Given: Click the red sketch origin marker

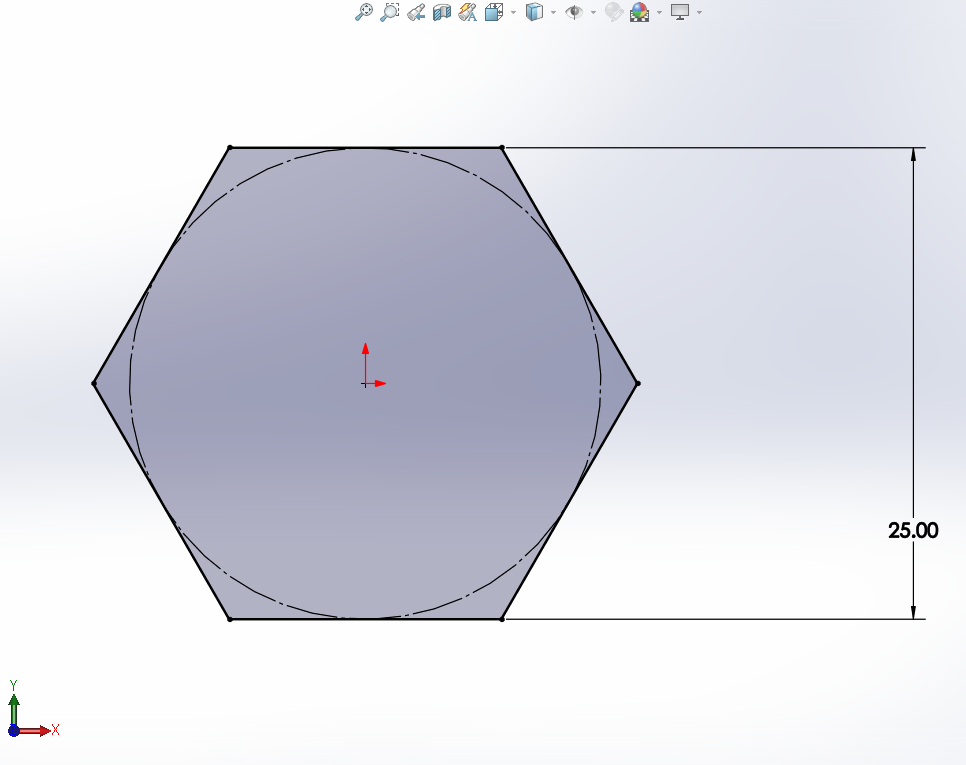Looking at the screenshot, I should (365, 383).
